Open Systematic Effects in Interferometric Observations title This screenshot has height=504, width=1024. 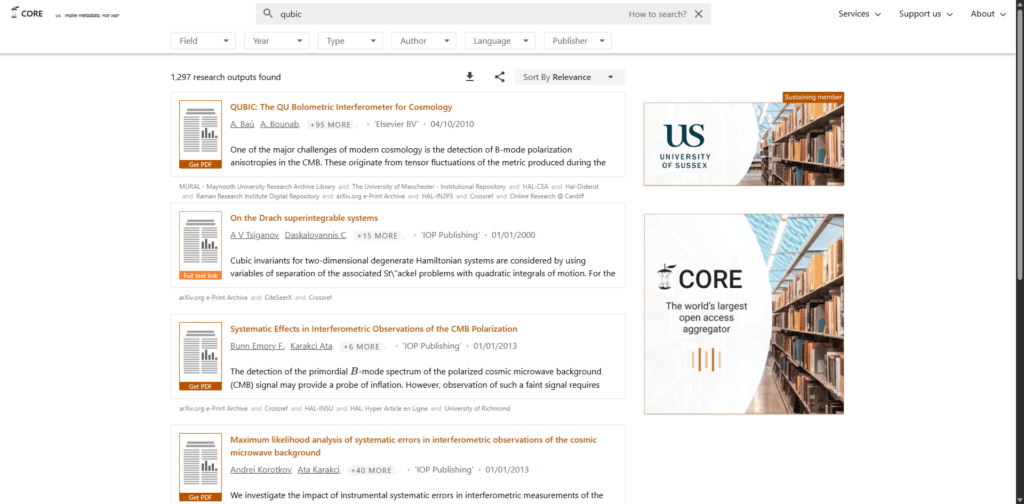click(x=374, y=329)
